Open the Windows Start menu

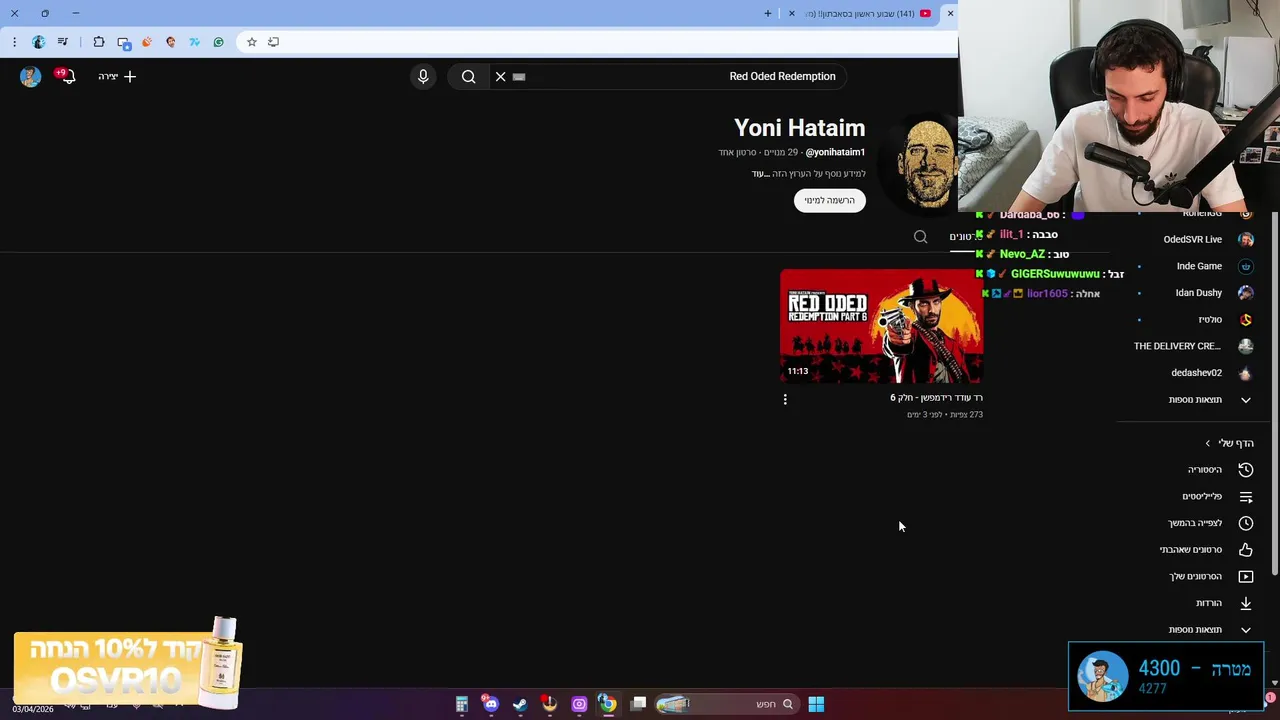pos(816,704)
